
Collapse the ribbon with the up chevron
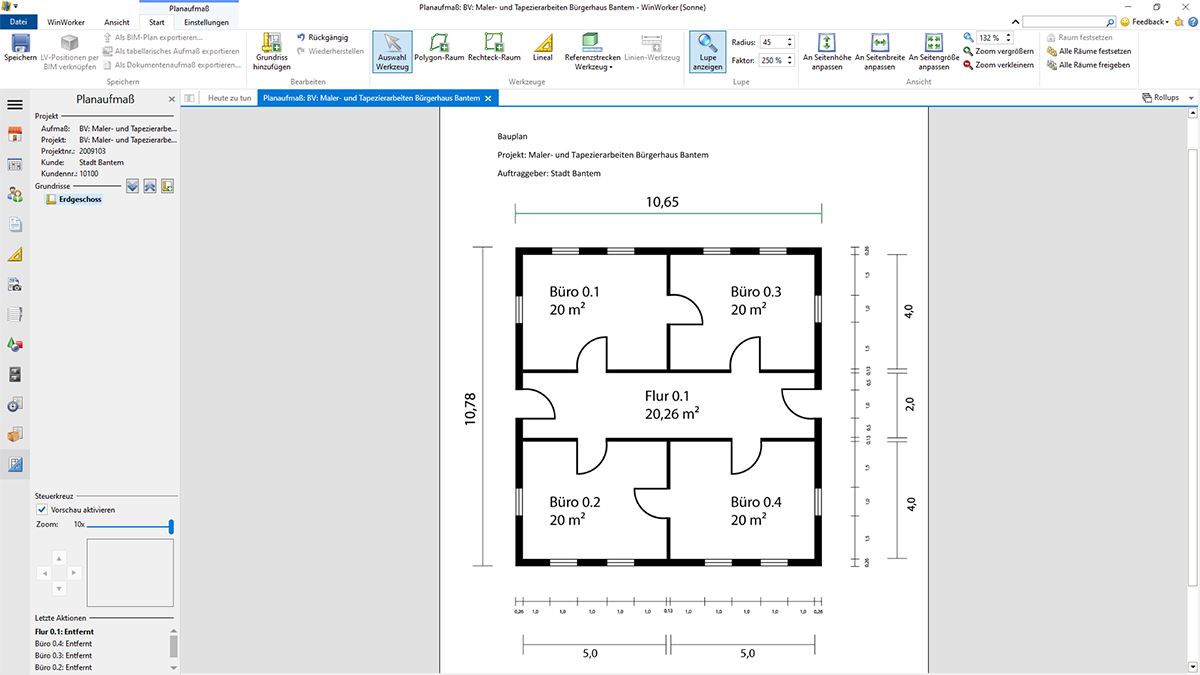pos(1015,21)
